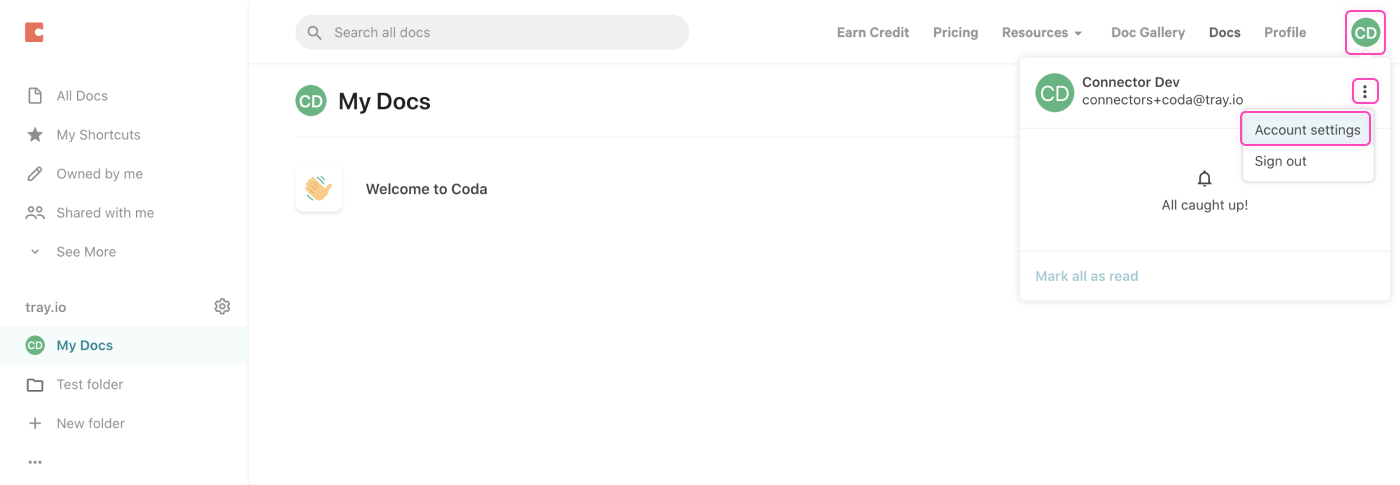Select Account settings from menu
This screenshot has height=485, width=1400.
pos(1307,130)
